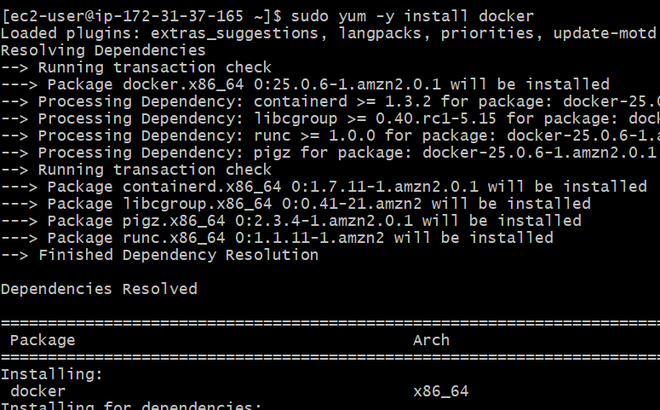
Task: Click the containerd >= 1.3.2 dependency line
Action: click(330, 101)
